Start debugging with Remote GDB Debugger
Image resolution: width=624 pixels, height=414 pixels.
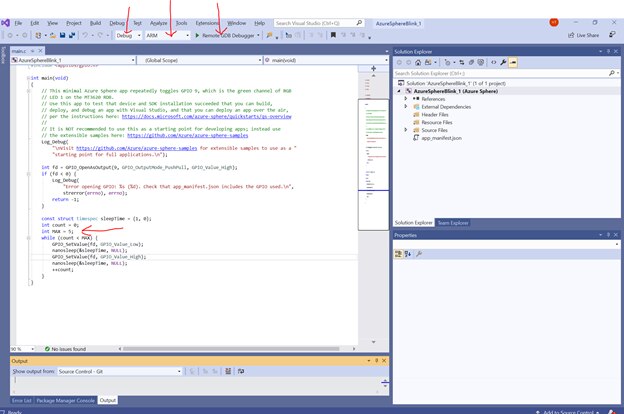tap(226, 35)
